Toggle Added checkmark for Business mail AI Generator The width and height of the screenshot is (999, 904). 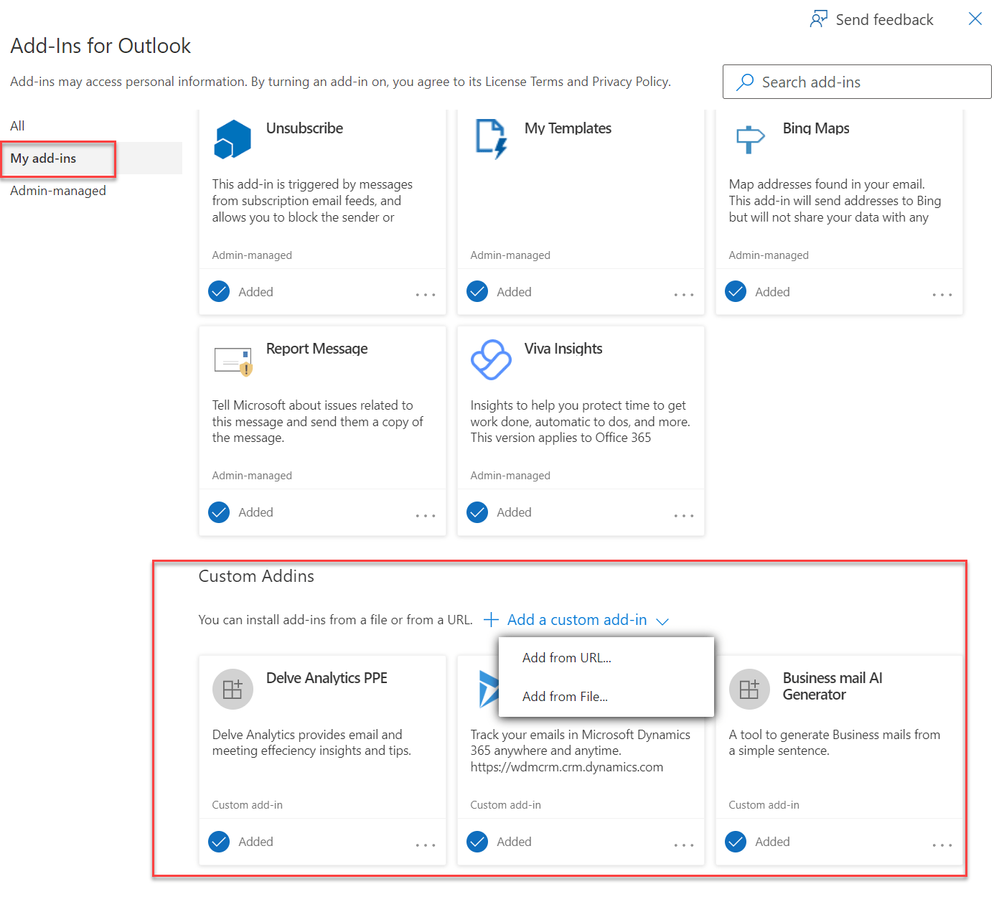click(736, 842)
